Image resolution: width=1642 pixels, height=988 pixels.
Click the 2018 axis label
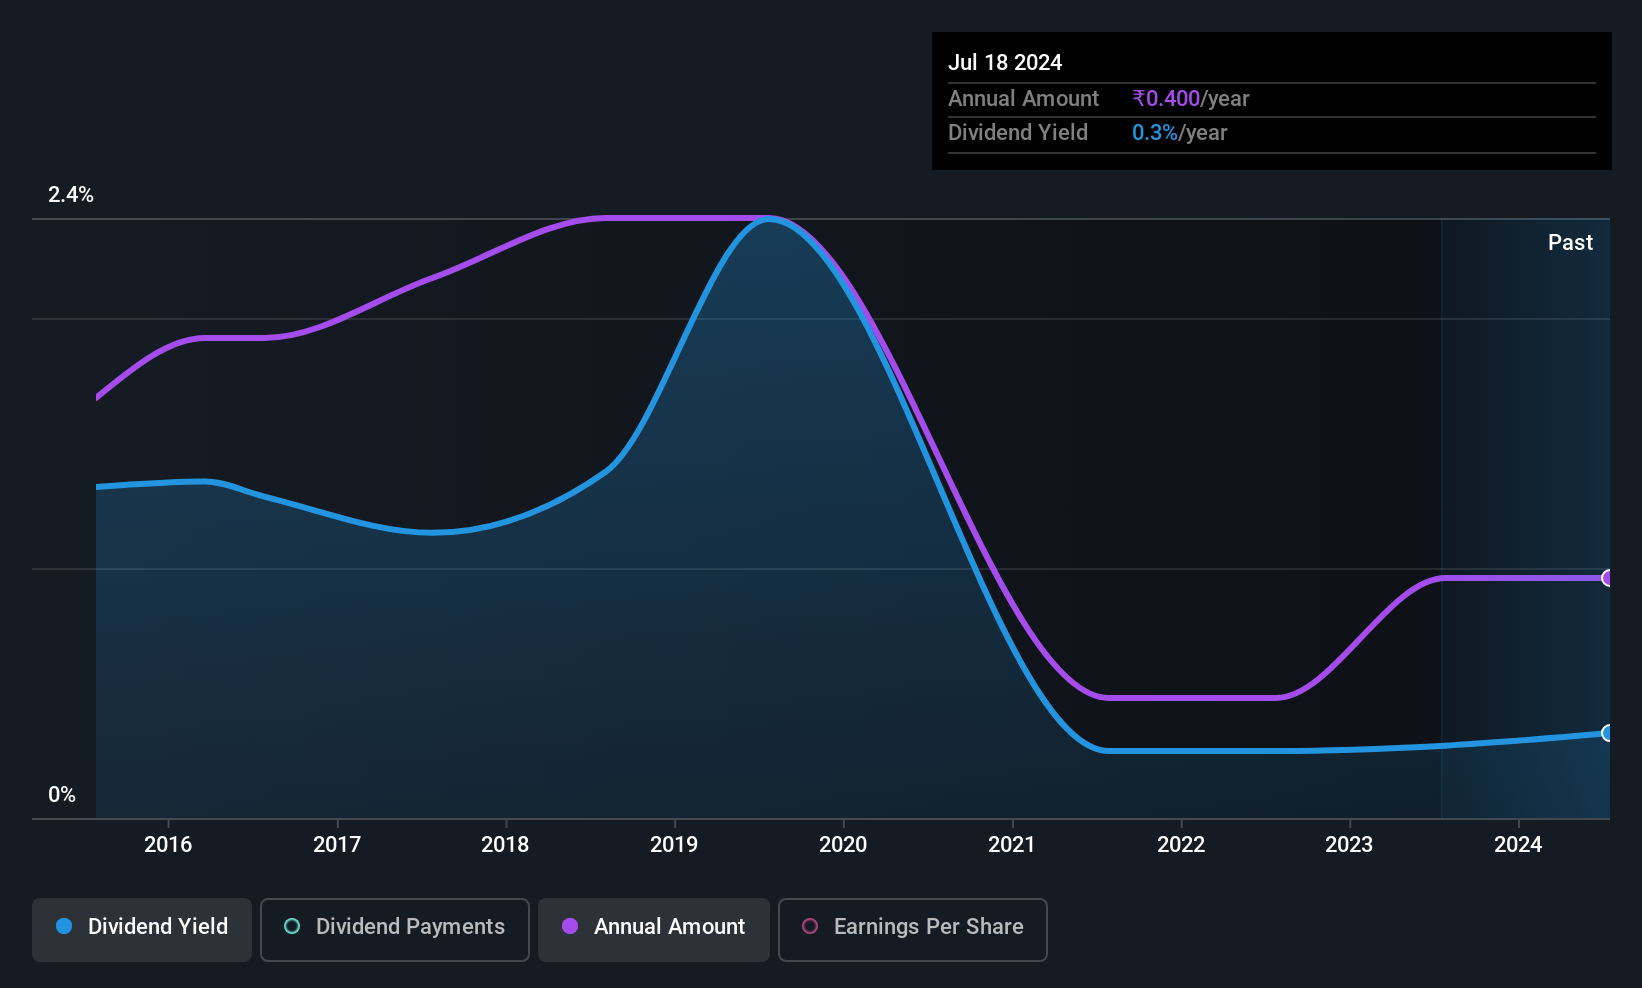point(505,844)
